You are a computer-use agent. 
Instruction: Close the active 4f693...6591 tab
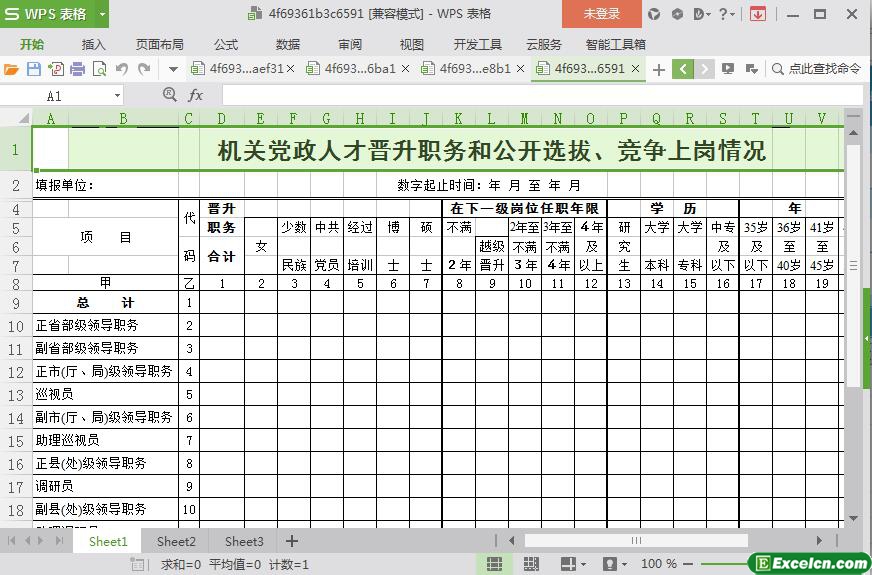(x=636, y=69)
